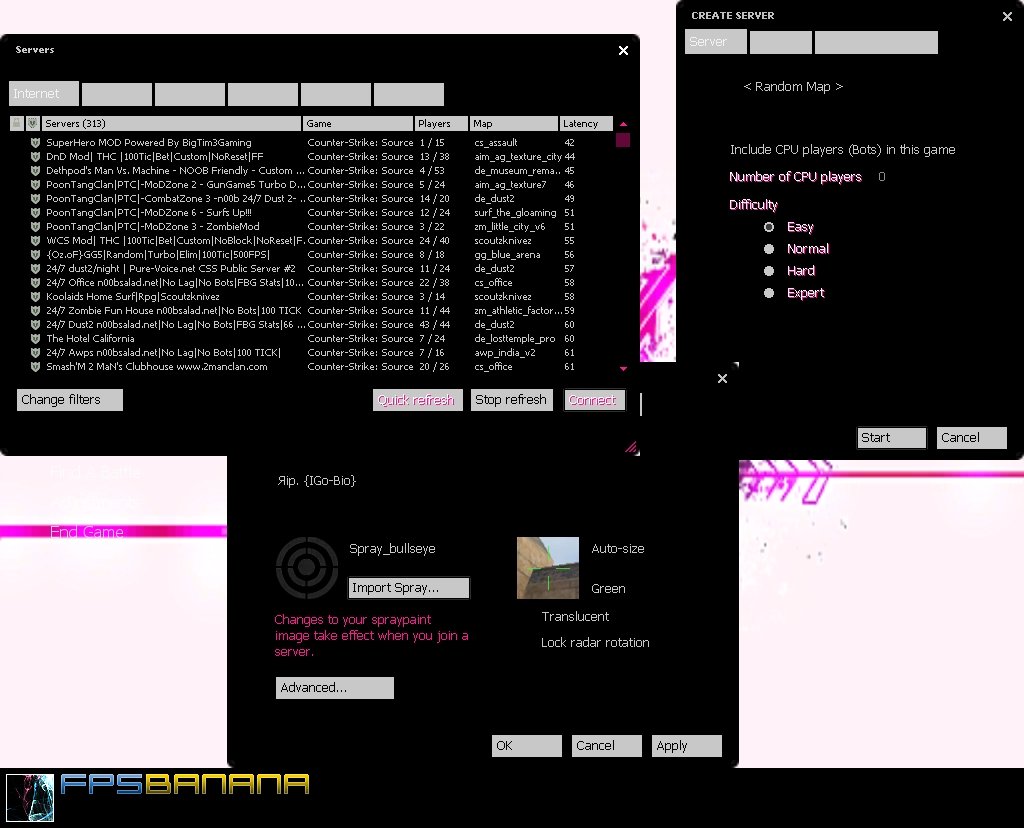
Task: Click the crosshair preview thumbnail
Action: tap(547, 566)
